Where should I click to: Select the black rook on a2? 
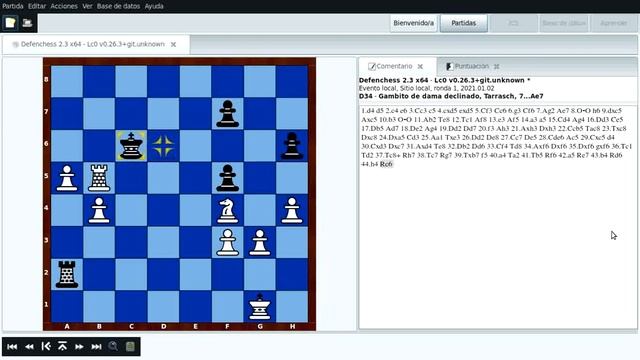coord(67,274)
